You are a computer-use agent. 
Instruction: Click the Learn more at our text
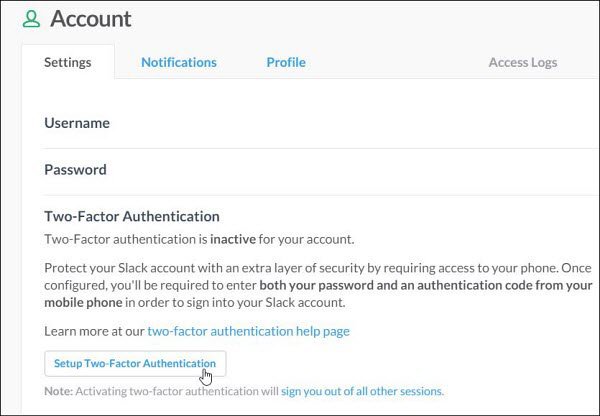click(94, 331)
